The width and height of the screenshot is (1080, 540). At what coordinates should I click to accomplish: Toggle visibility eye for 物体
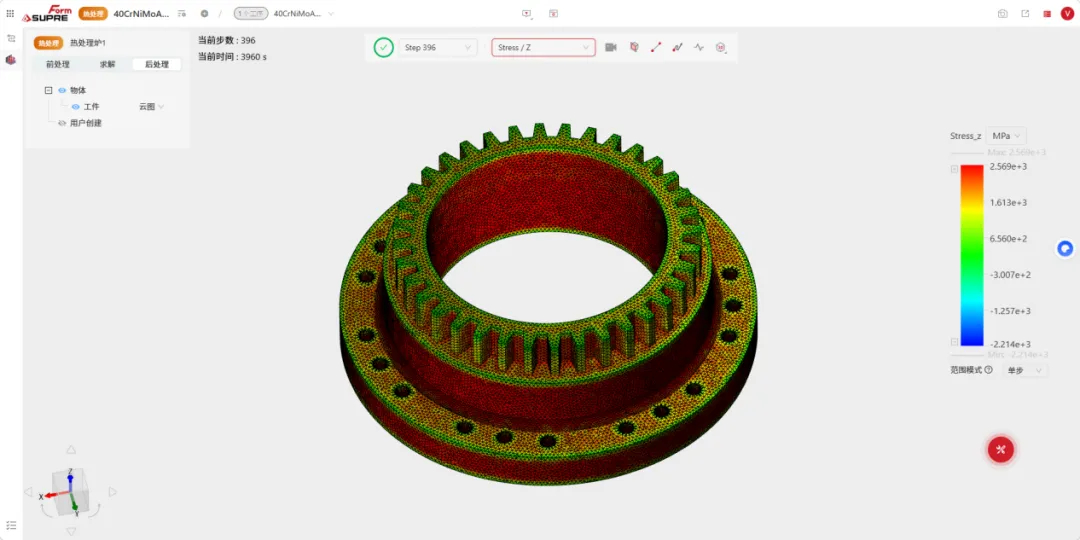(x=62, y=90)
